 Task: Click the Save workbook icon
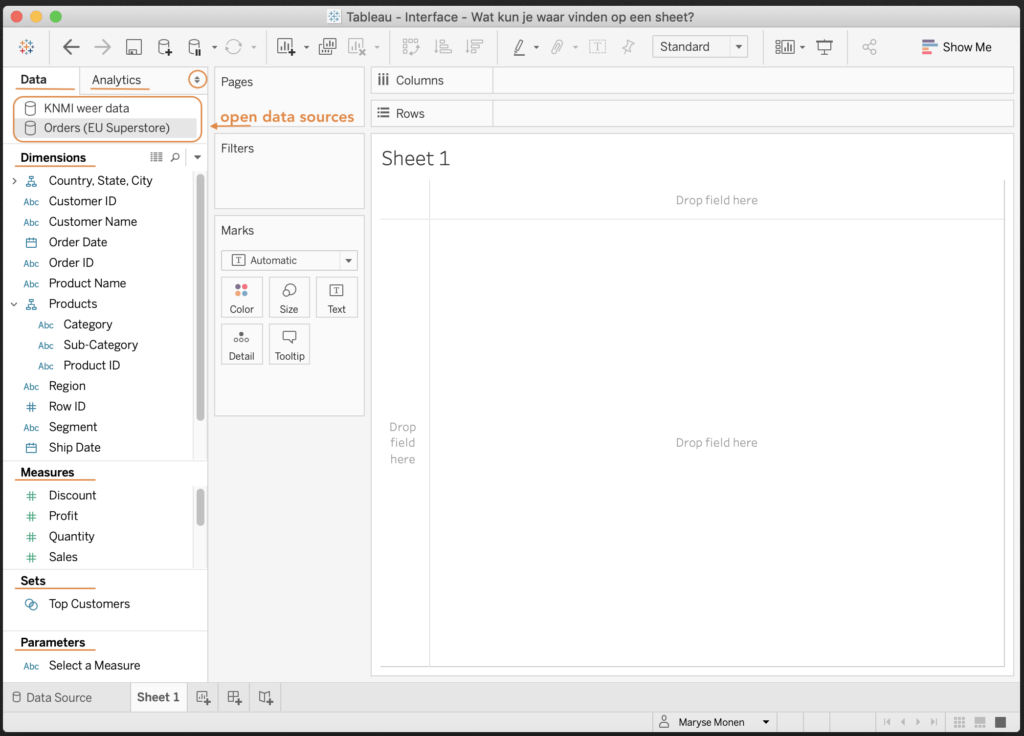pos(134,47)
